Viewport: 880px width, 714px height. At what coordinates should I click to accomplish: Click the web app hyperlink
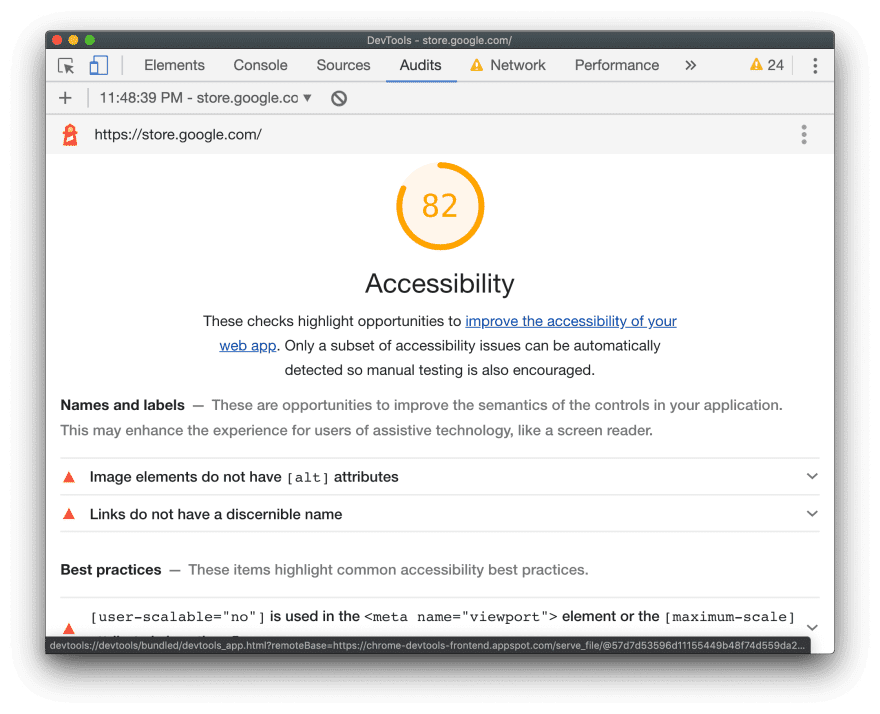247,345
